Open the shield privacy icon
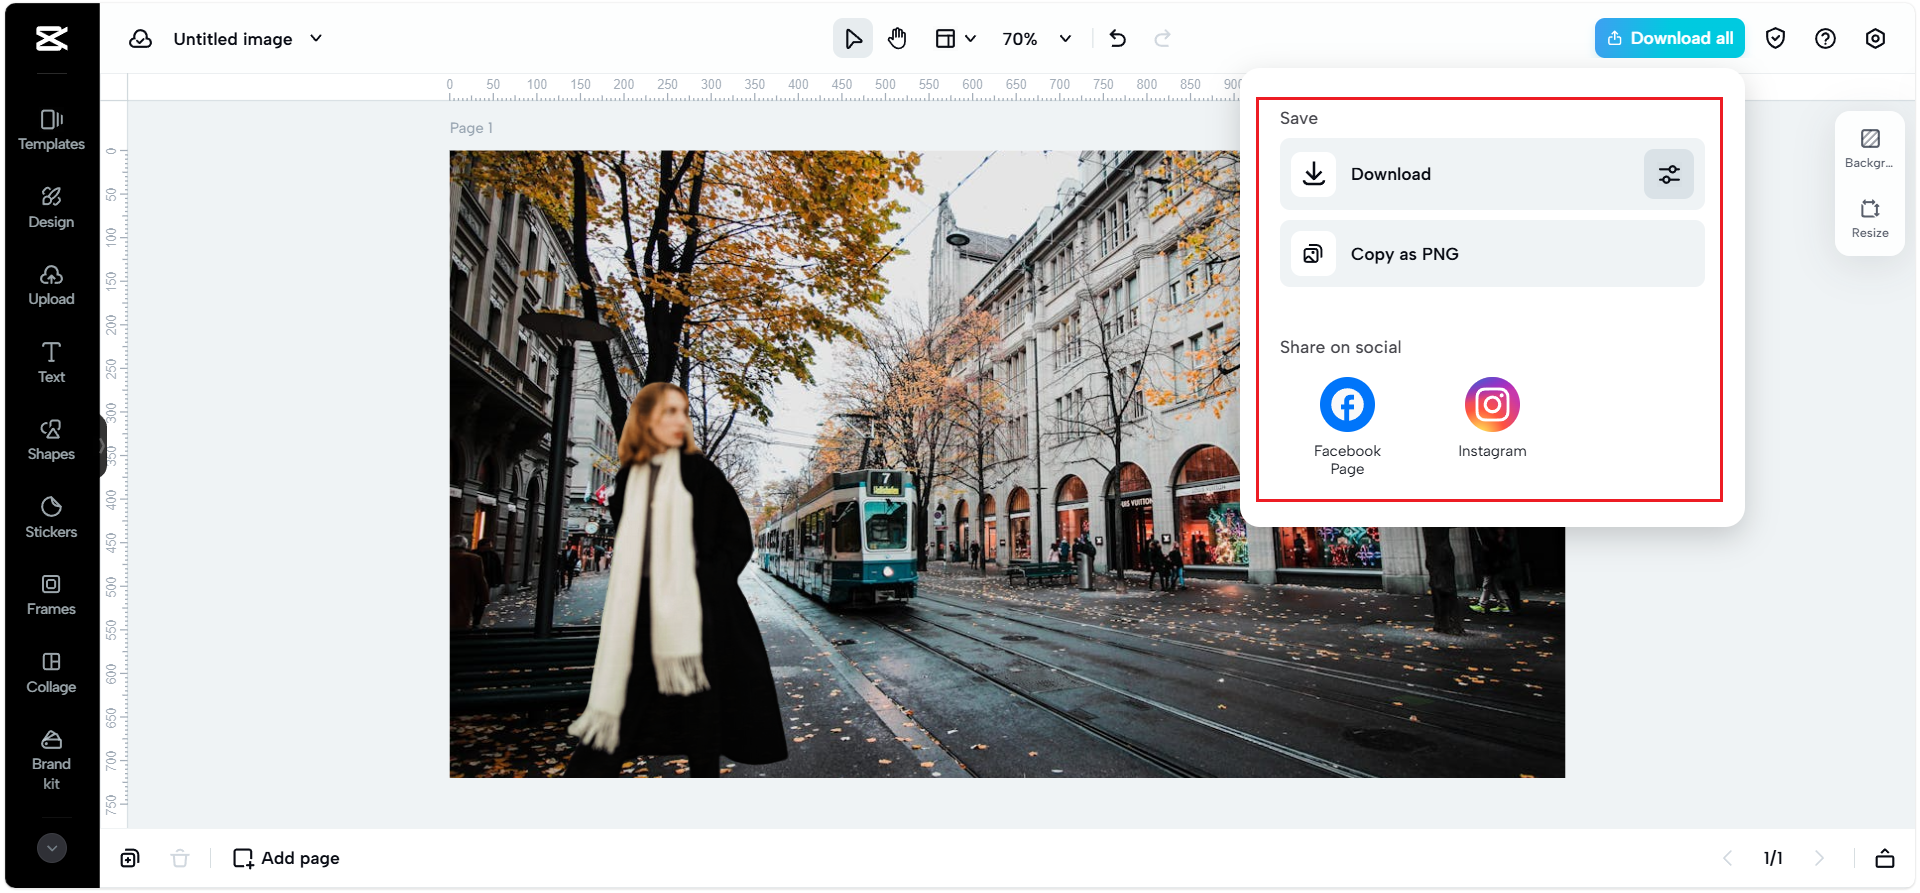Screen dimensions: 1920x893 click(x=1776, y=39)
